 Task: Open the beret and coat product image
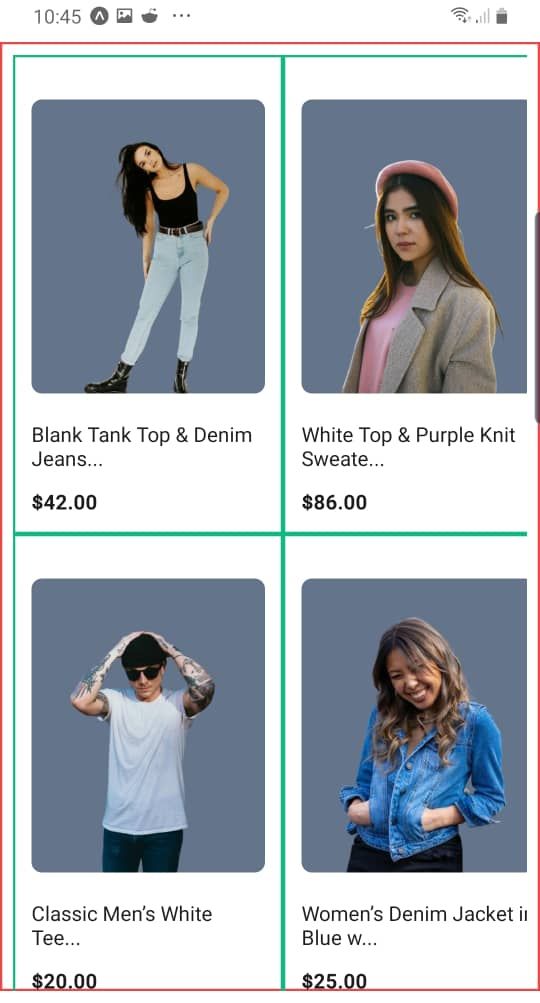click(x=414, y=246)
